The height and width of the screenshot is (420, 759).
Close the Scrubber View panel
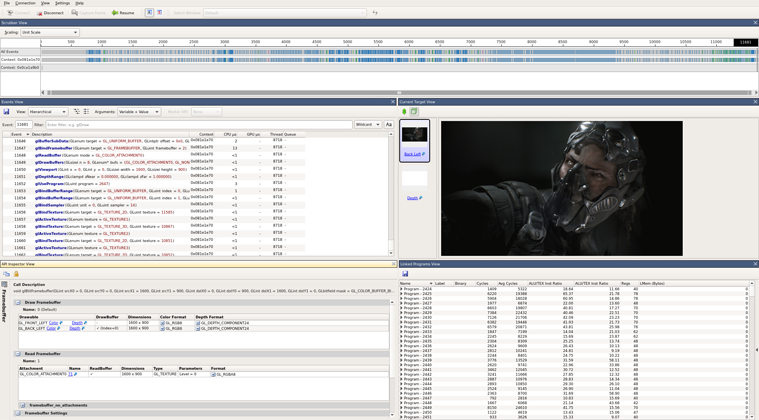tap(755, 23)
